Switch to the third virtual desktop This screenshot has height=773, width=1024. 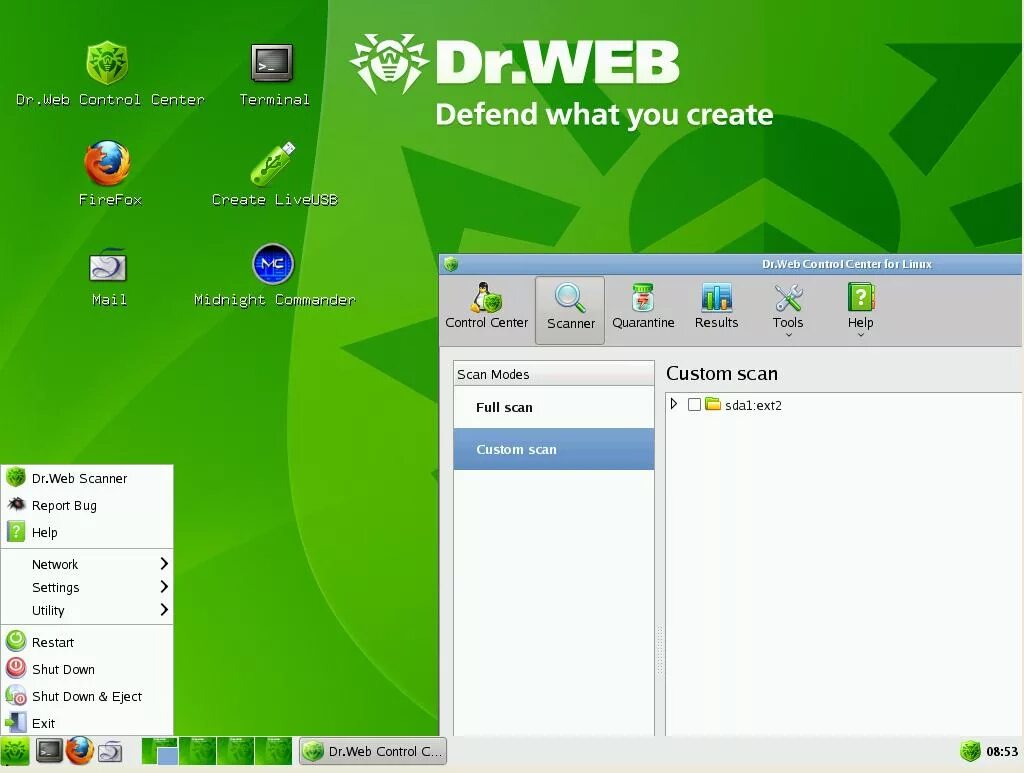click(x=235, y=751)
